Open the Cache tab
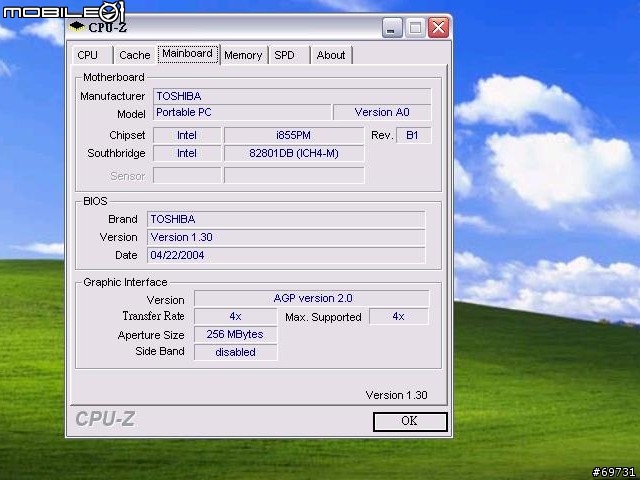 pos(135,55)
